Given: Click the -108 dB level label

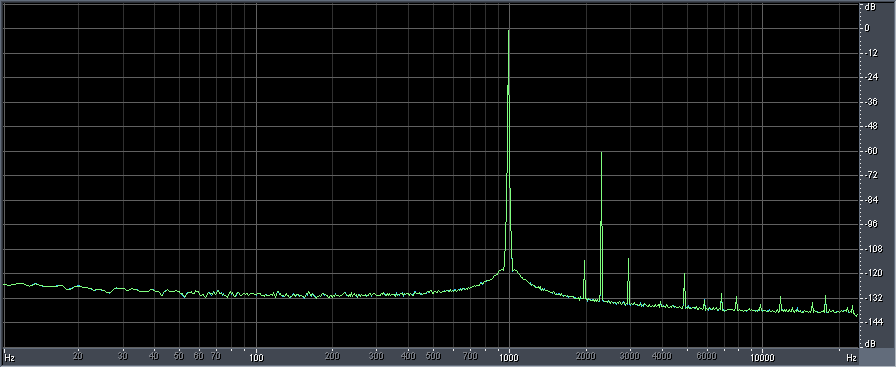Looking at the screenshot, I should point(872,249).
